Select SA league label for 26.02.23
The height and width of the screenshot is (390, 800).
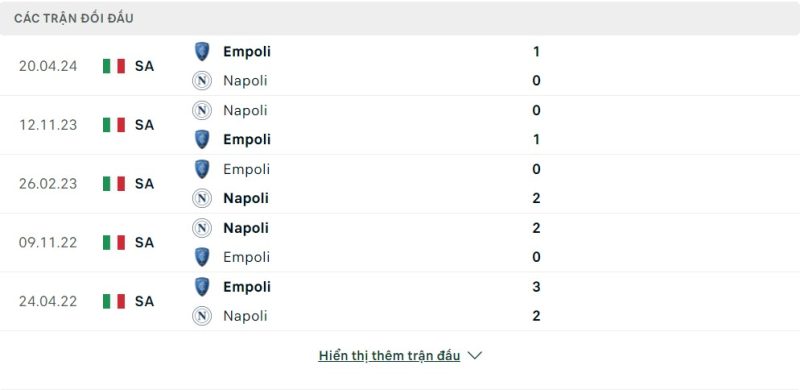[144, 183]
